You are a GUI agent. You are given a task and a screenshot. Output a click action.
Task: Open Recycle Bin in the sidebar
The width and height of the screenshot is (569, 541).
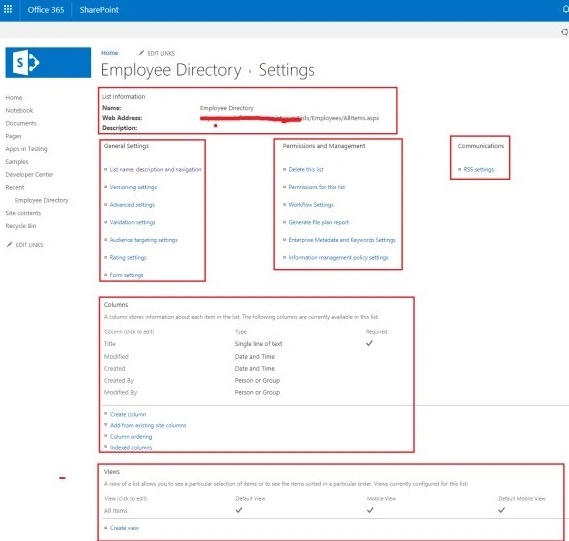(21, 226)
